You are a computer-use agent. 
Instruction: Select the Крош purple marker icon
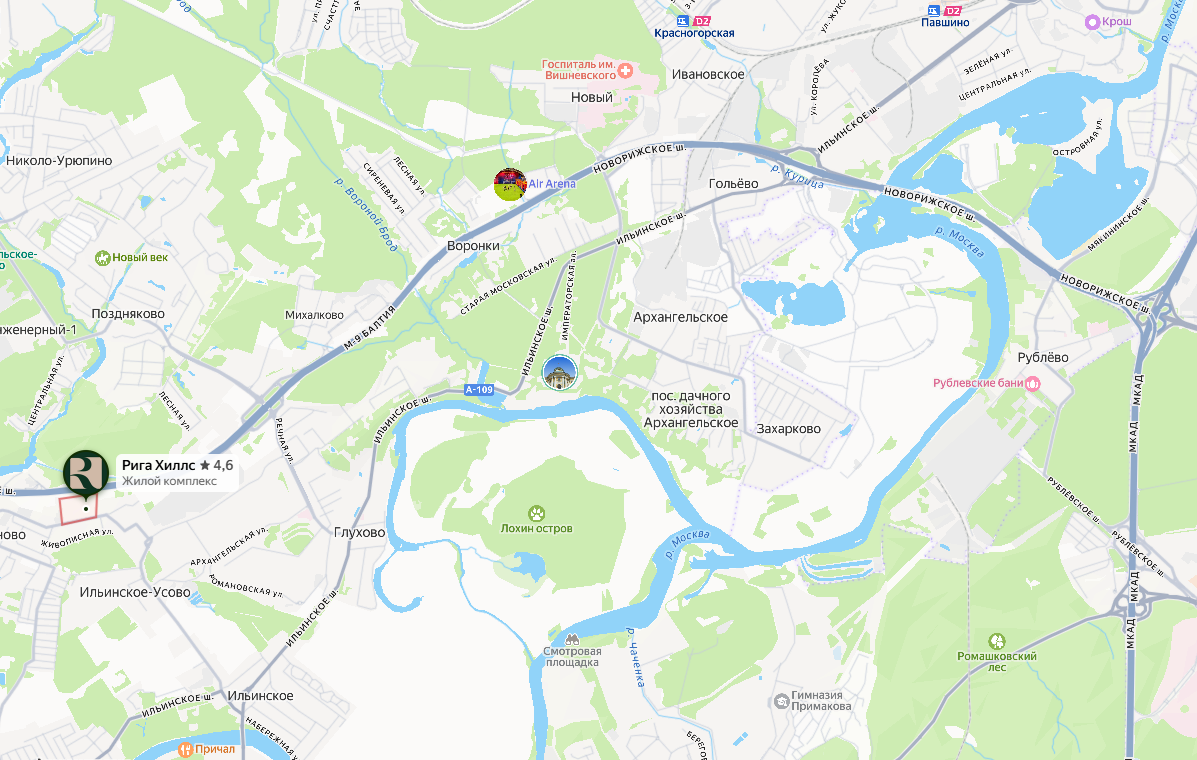(1092, 22)
